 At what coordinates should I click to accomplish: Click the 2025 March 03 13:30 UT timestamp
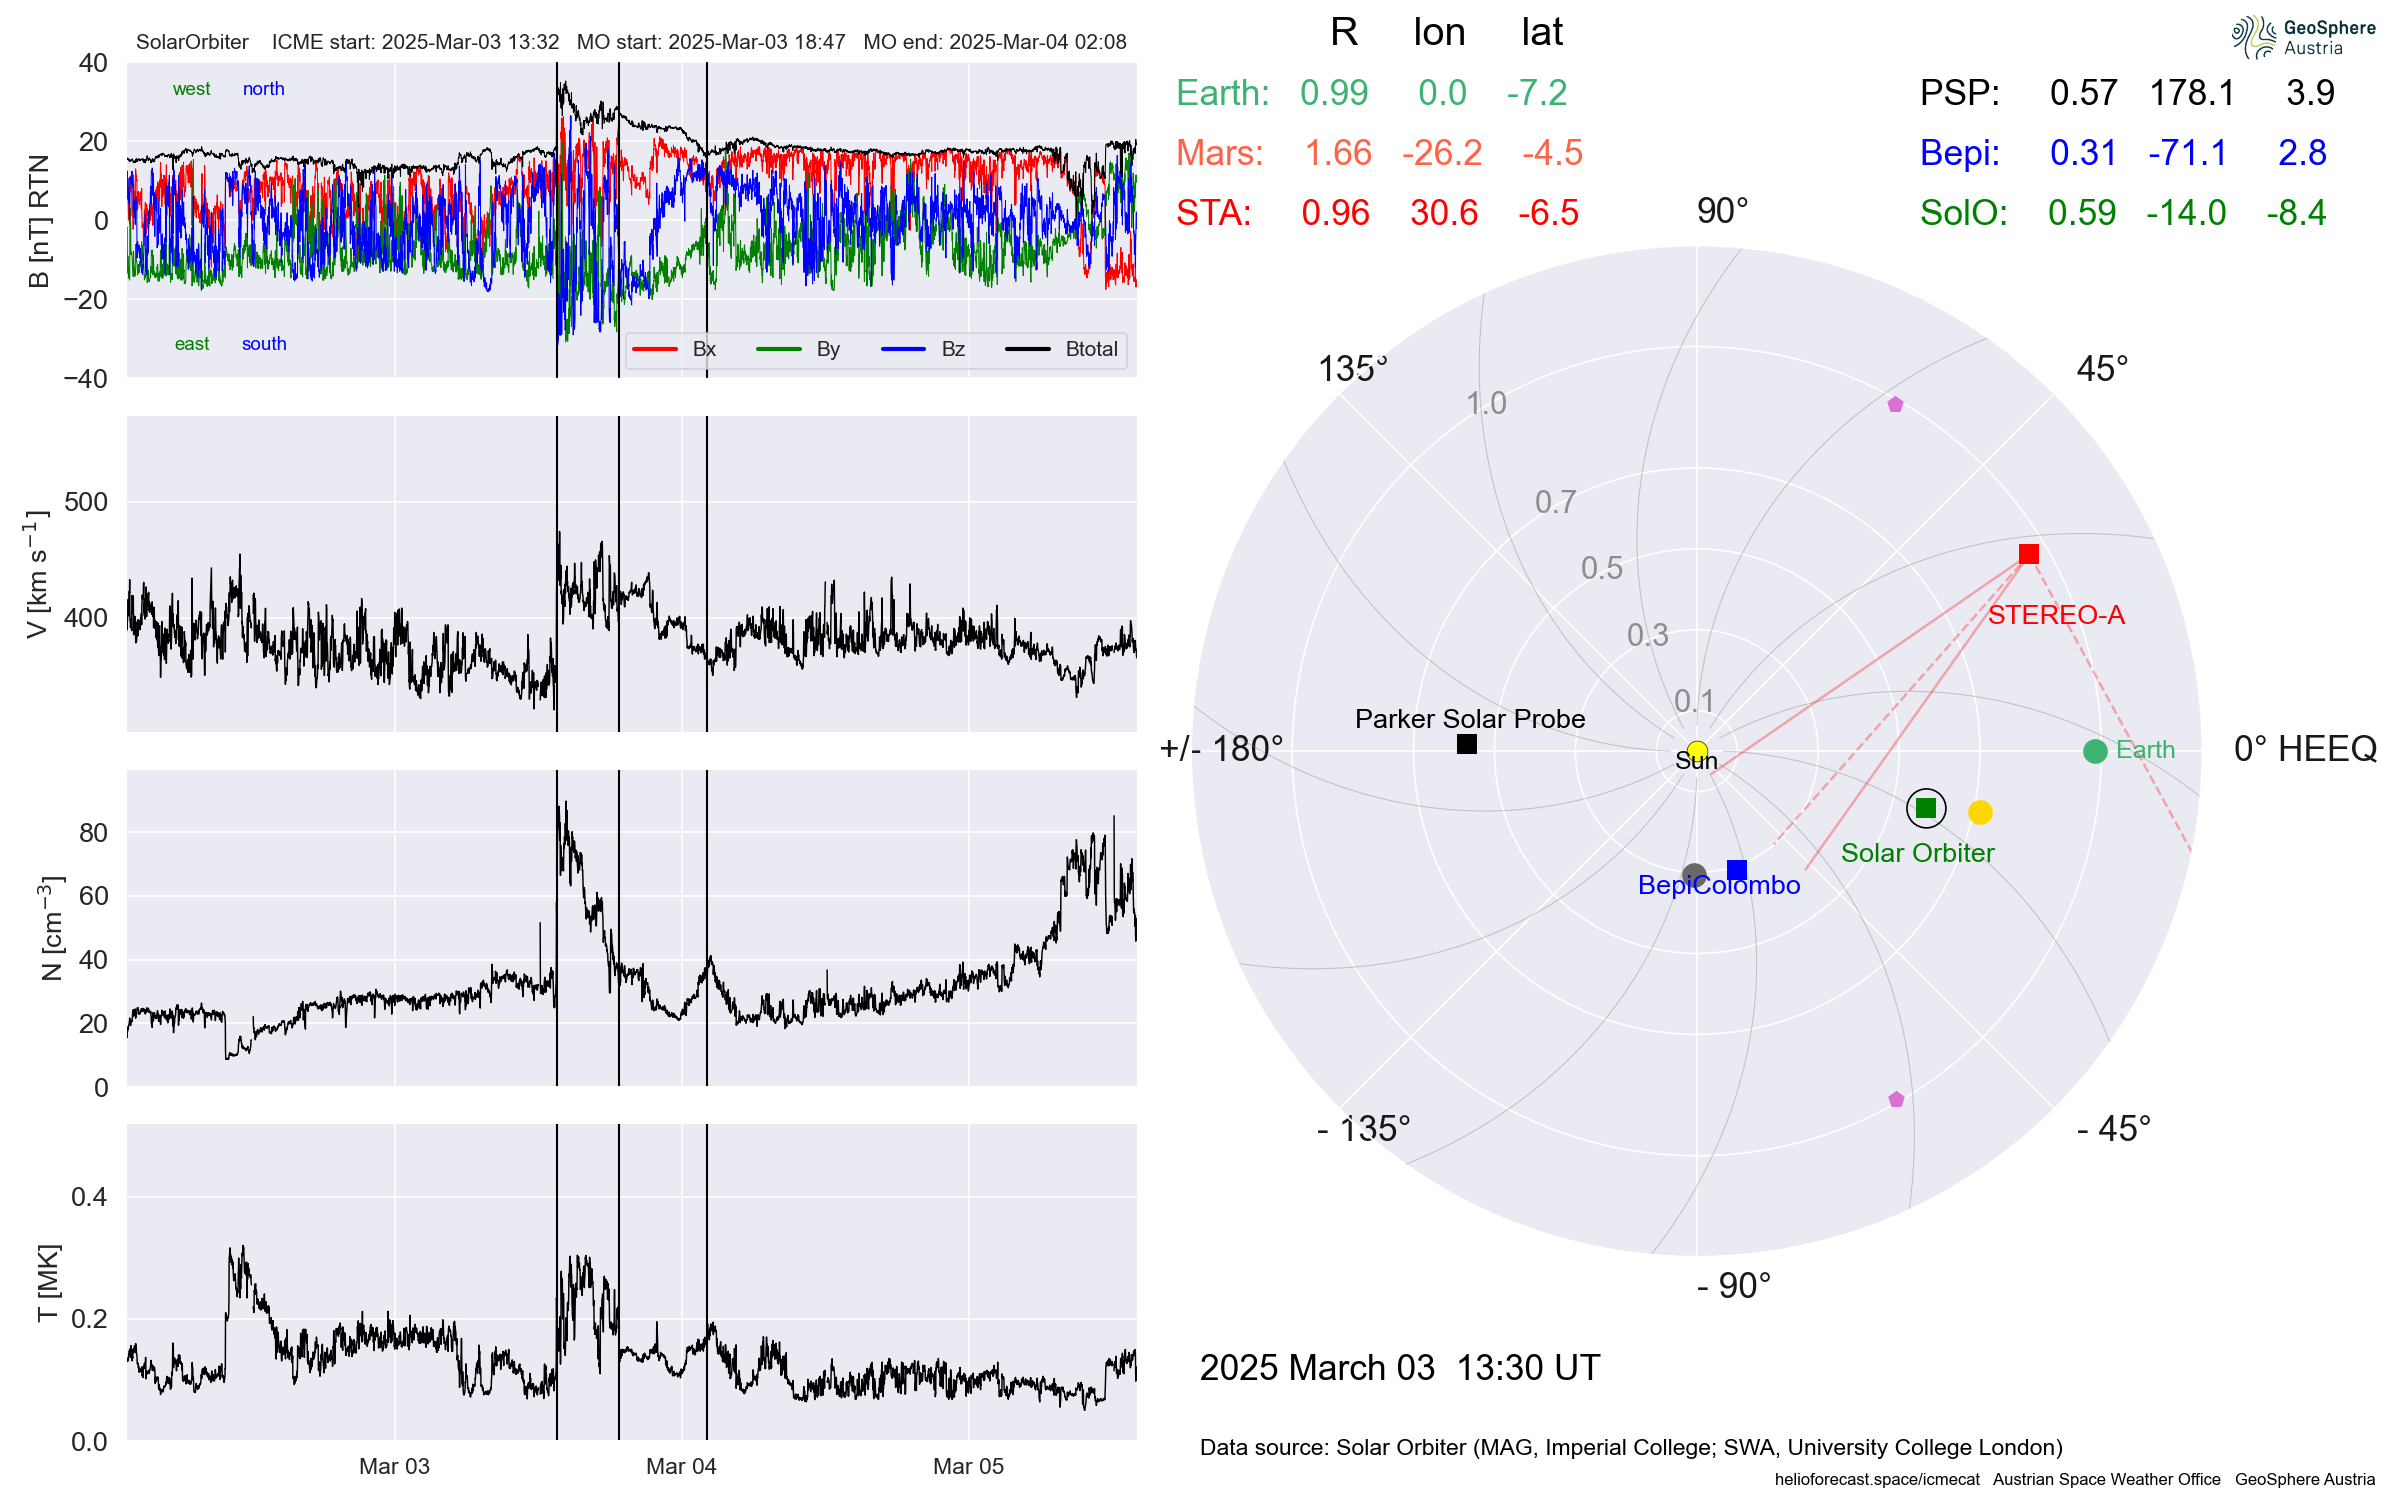tap(1399, 1367)
